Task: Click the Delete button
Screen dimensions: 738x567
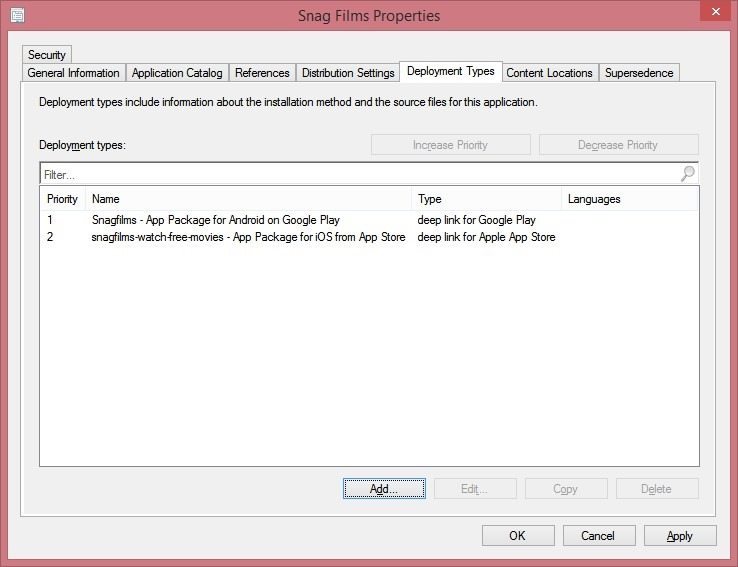Action: tap(657, 488)
